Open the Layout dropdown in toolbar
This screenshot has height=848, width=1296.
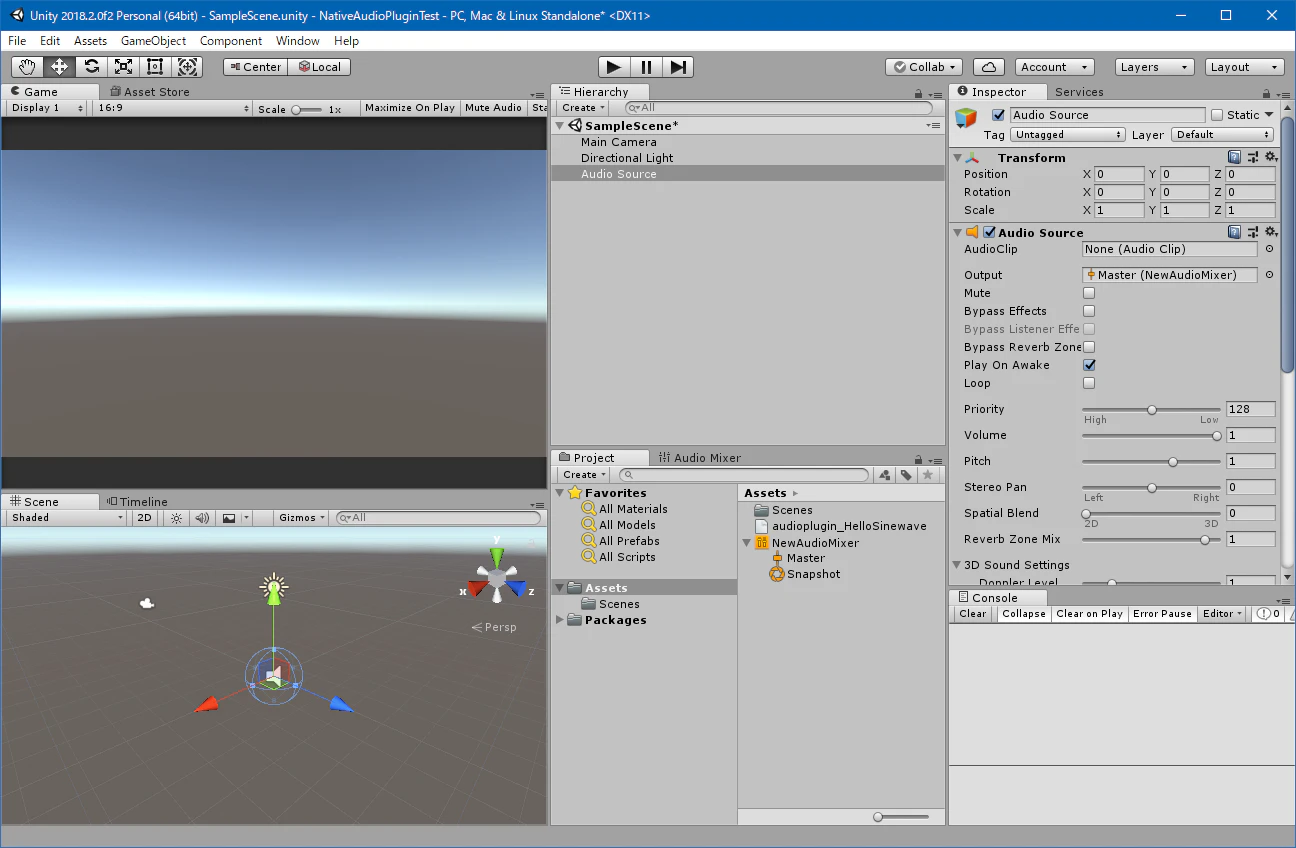pos(1244,67)
